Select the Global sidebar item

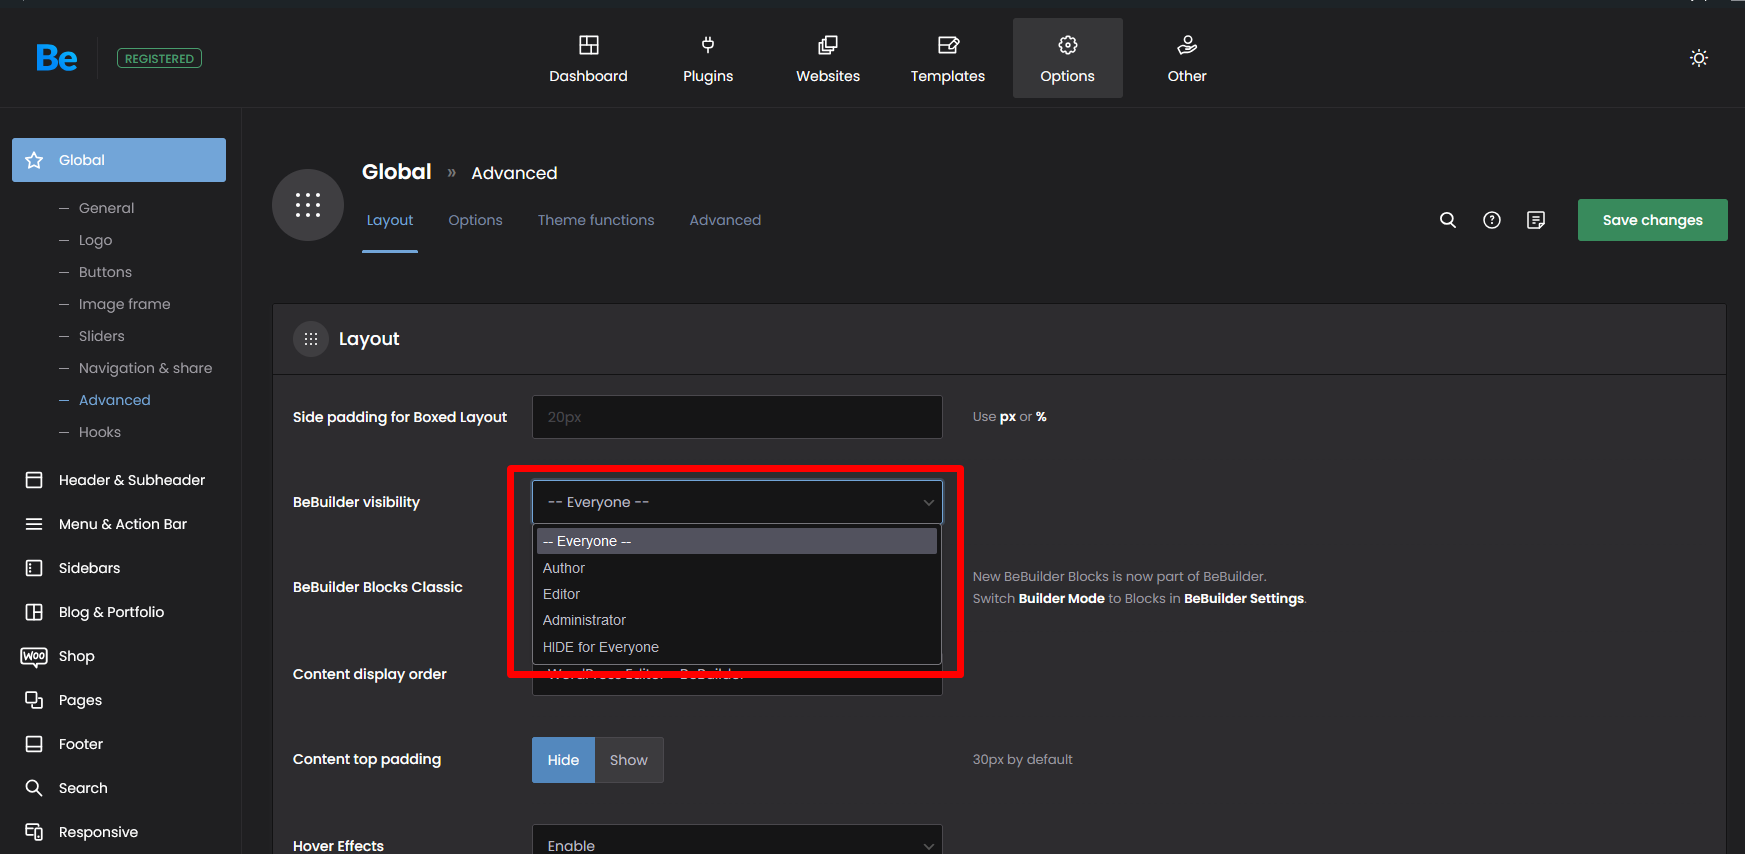[119, 160]
